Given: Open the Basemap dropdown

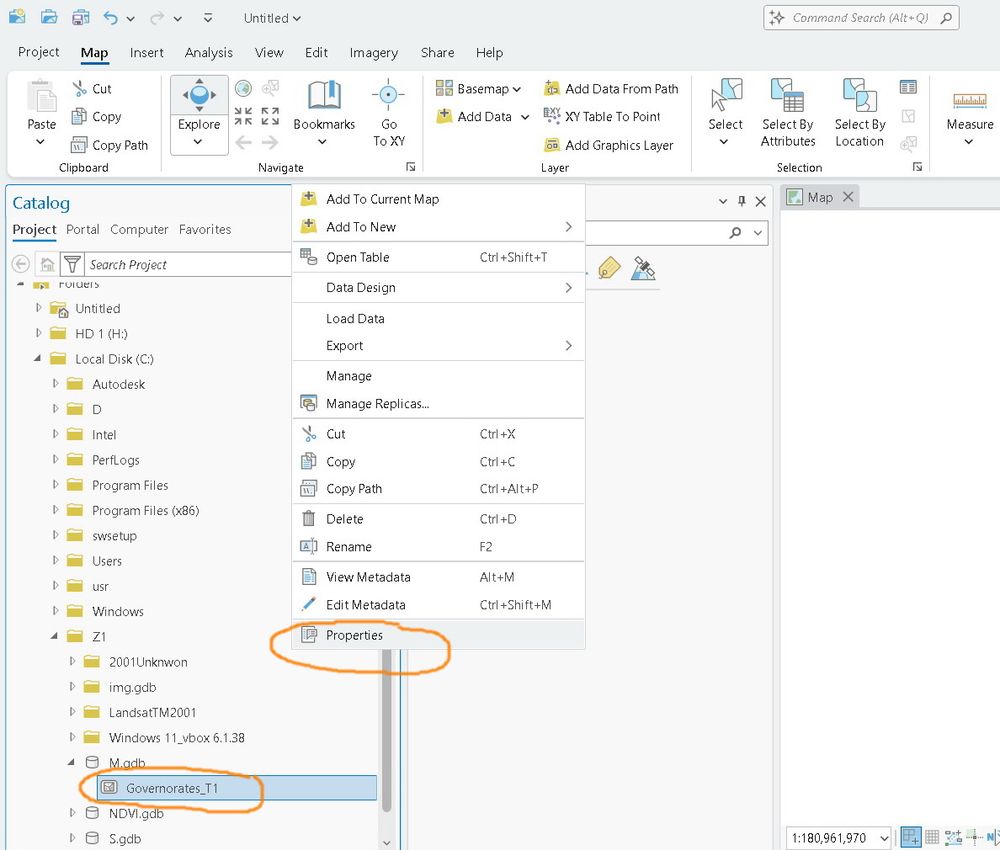Looking at the screenshot, I should point(478,89).
